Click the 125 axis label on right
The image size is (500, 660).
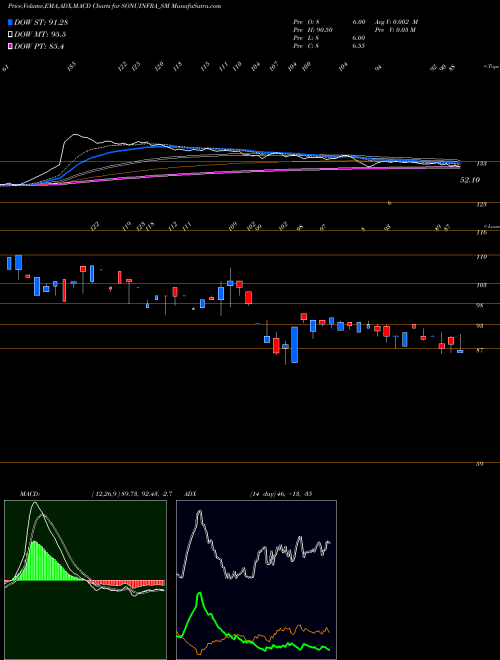tap(481, 205)
